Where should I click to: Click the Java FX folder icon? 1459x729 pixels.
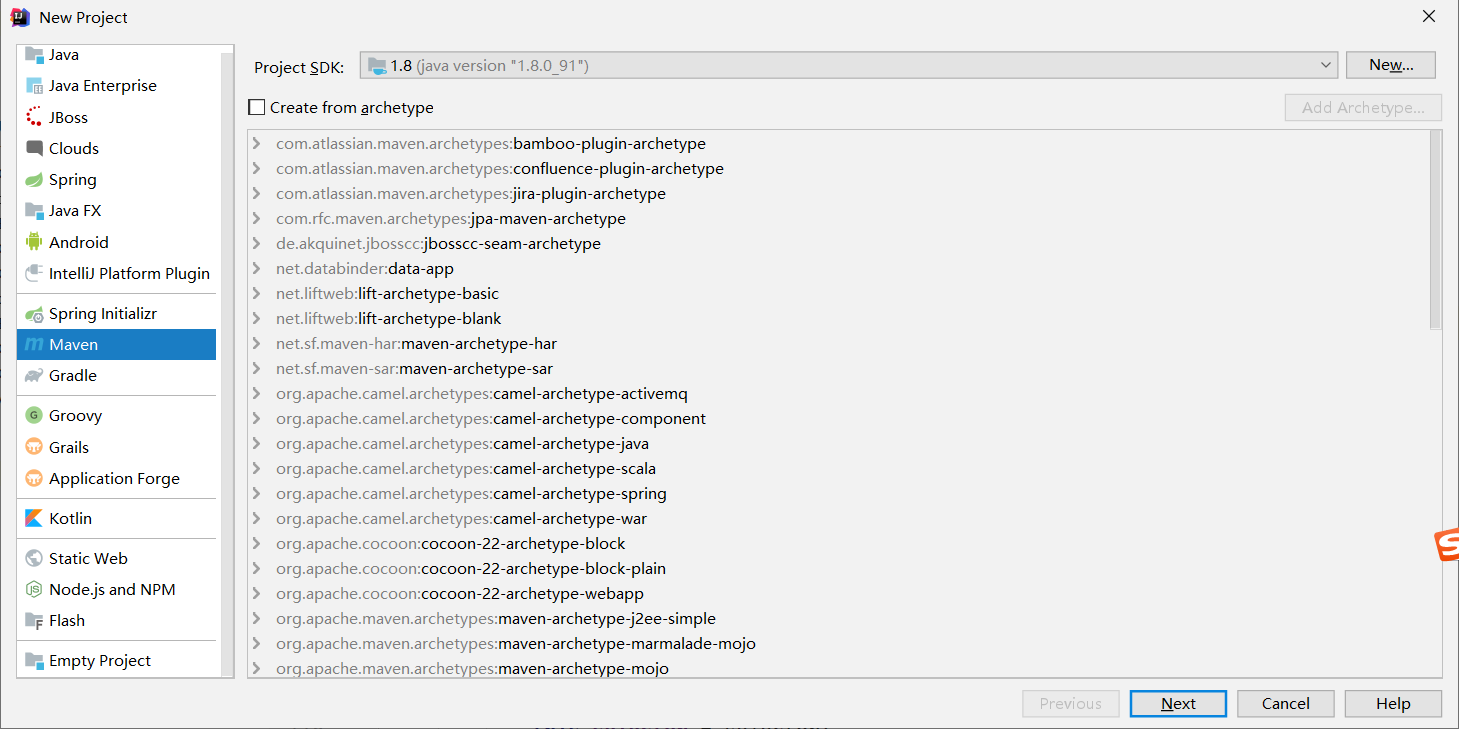point(35,211)
